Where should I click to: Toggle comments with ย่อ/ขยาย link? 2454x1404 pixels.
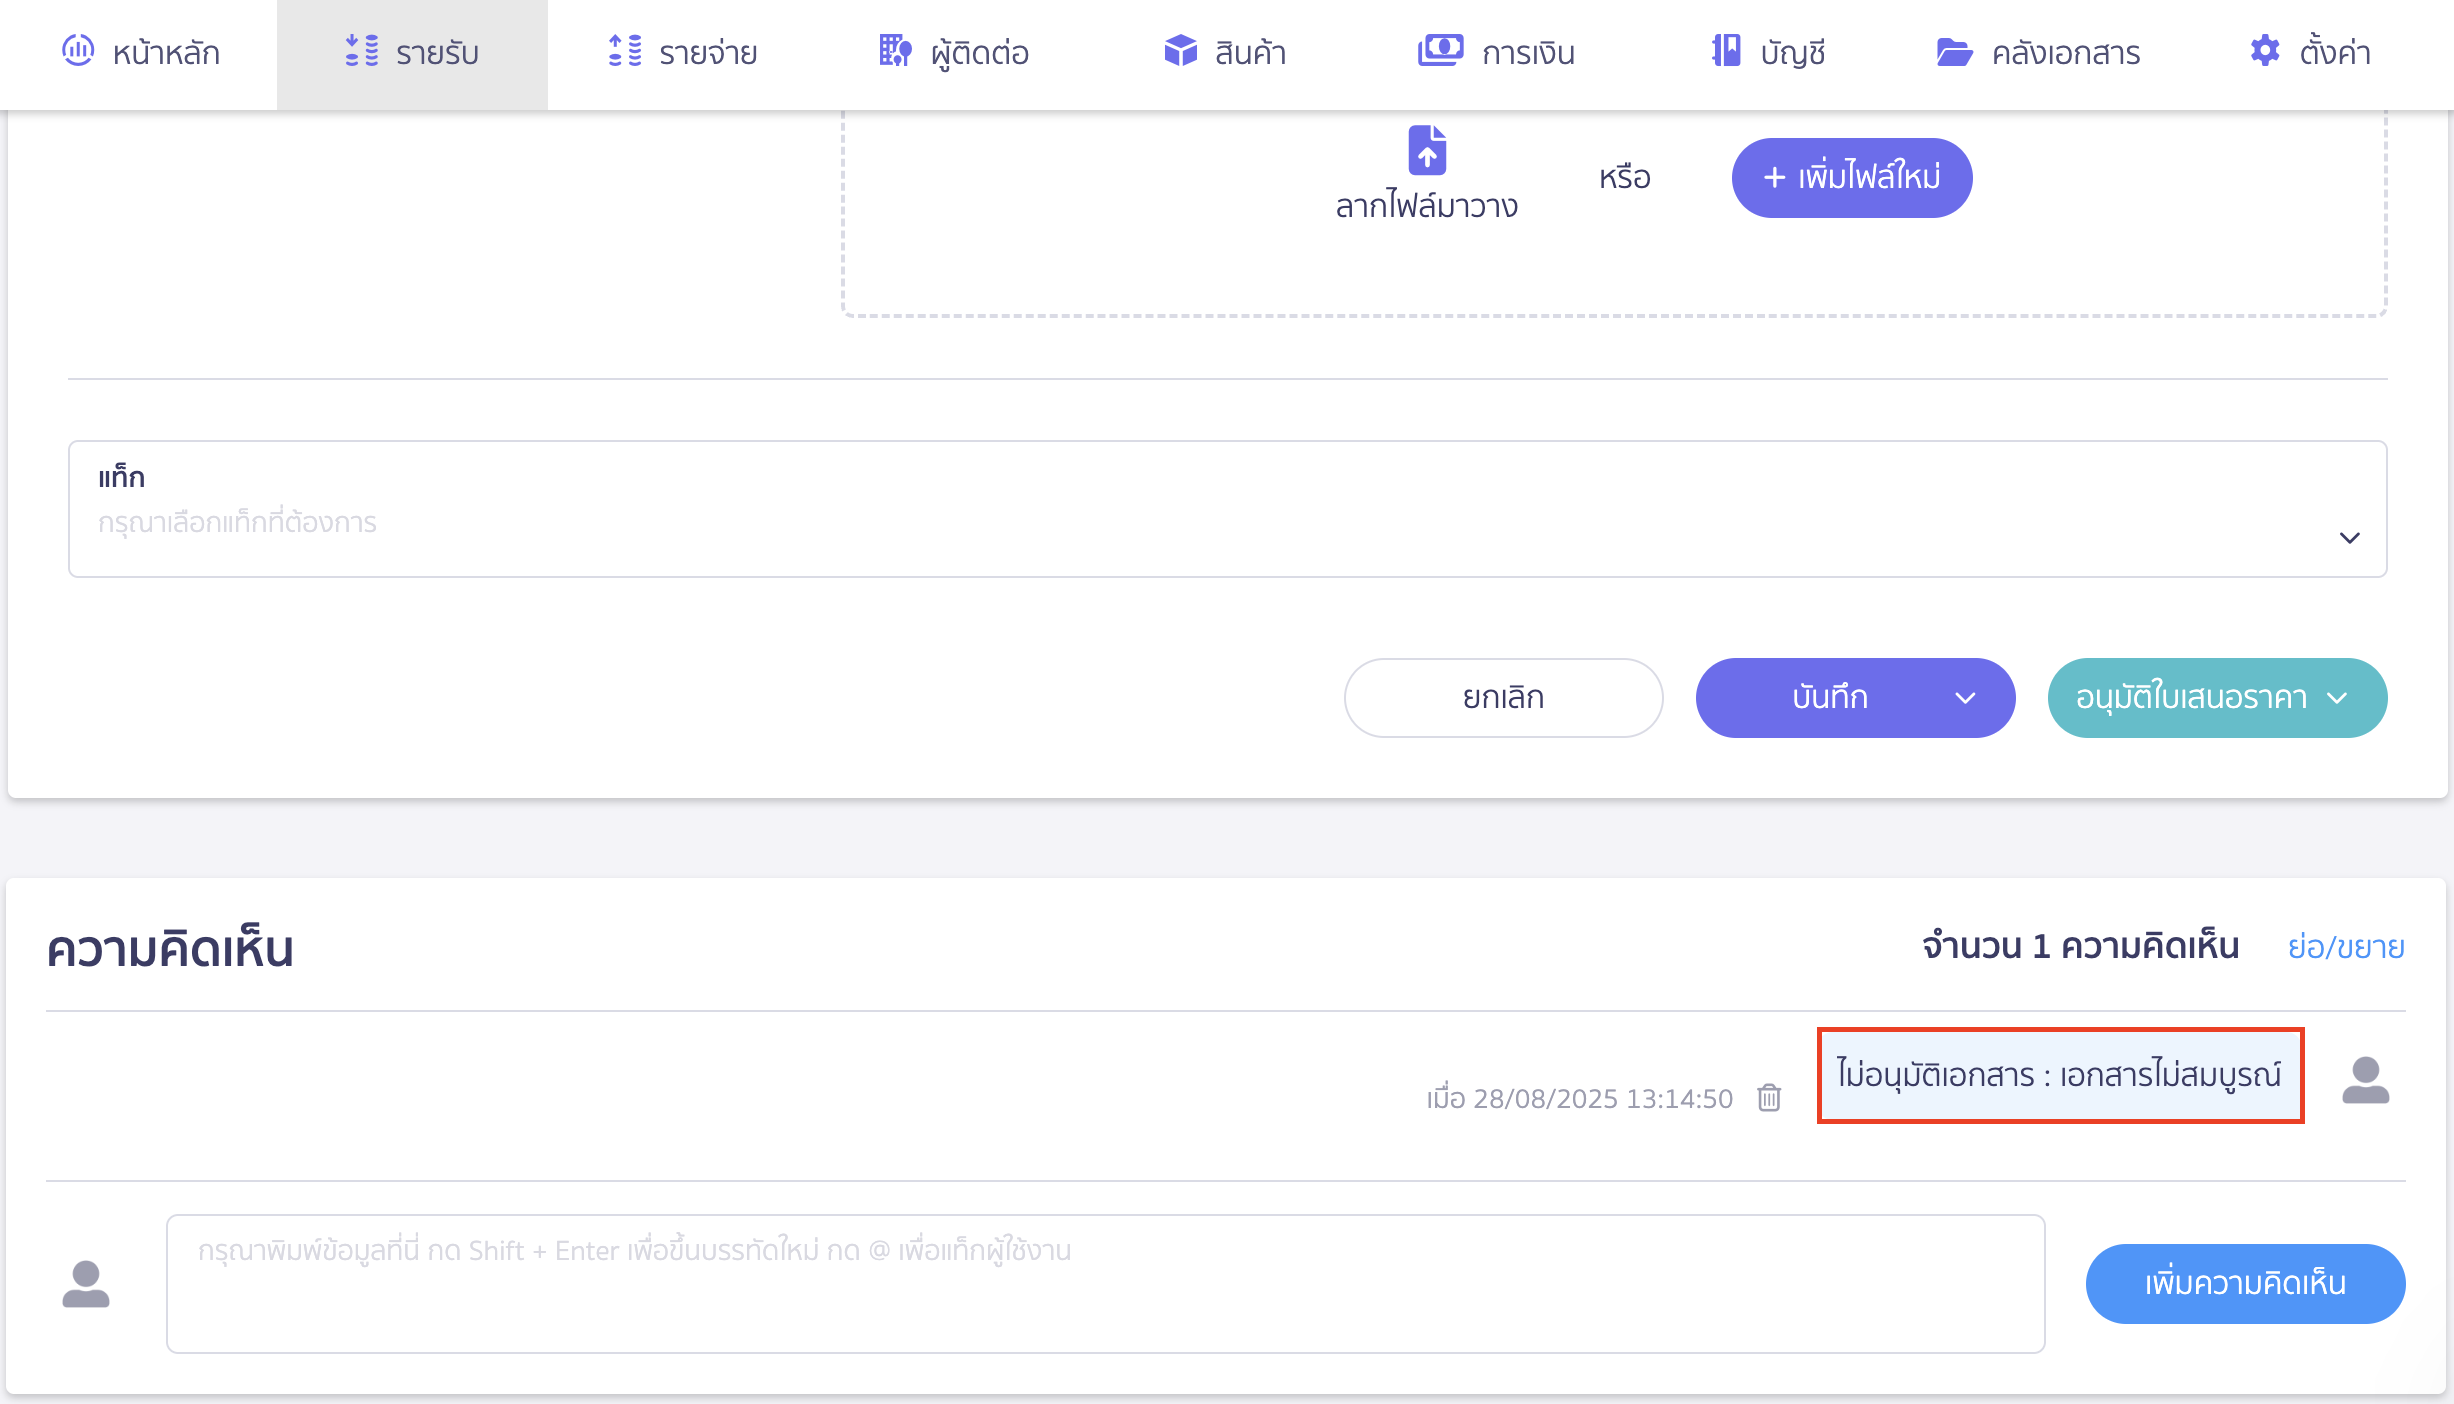click(x=2346, y=946)
